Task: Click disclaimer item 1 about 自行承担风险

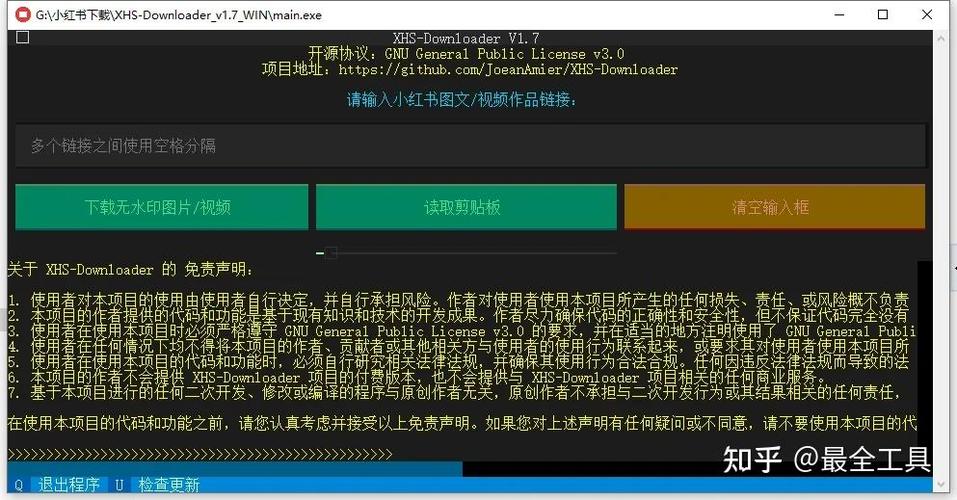Action: (458, 300)
